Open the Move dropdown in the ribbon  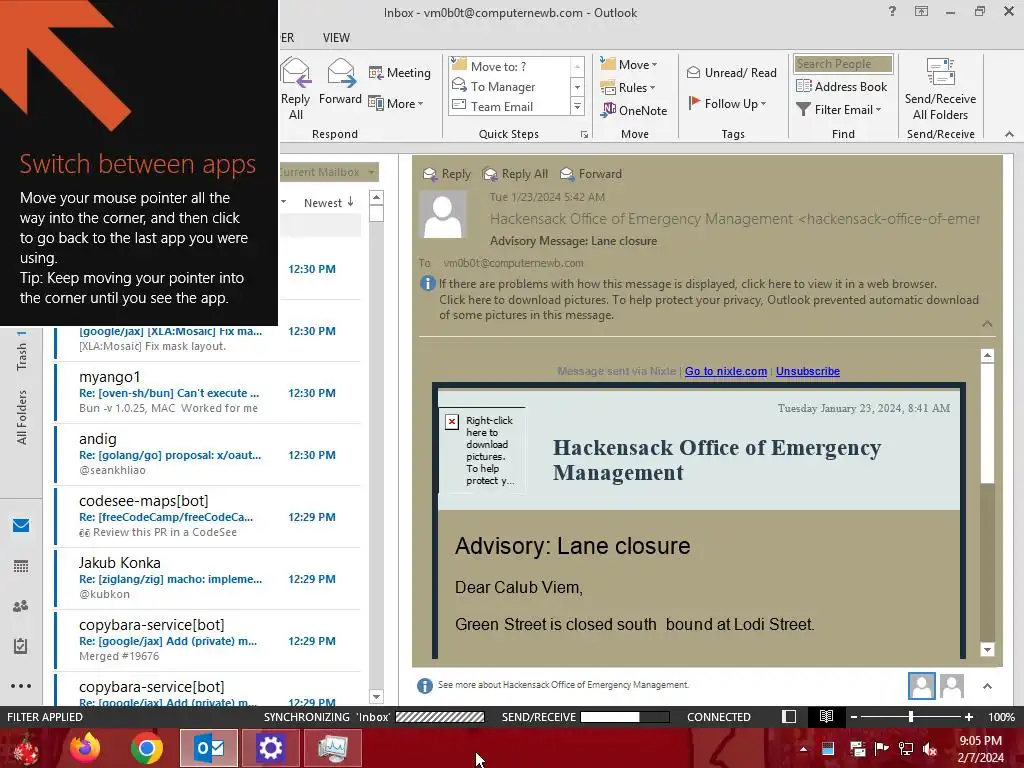[629, 64]
